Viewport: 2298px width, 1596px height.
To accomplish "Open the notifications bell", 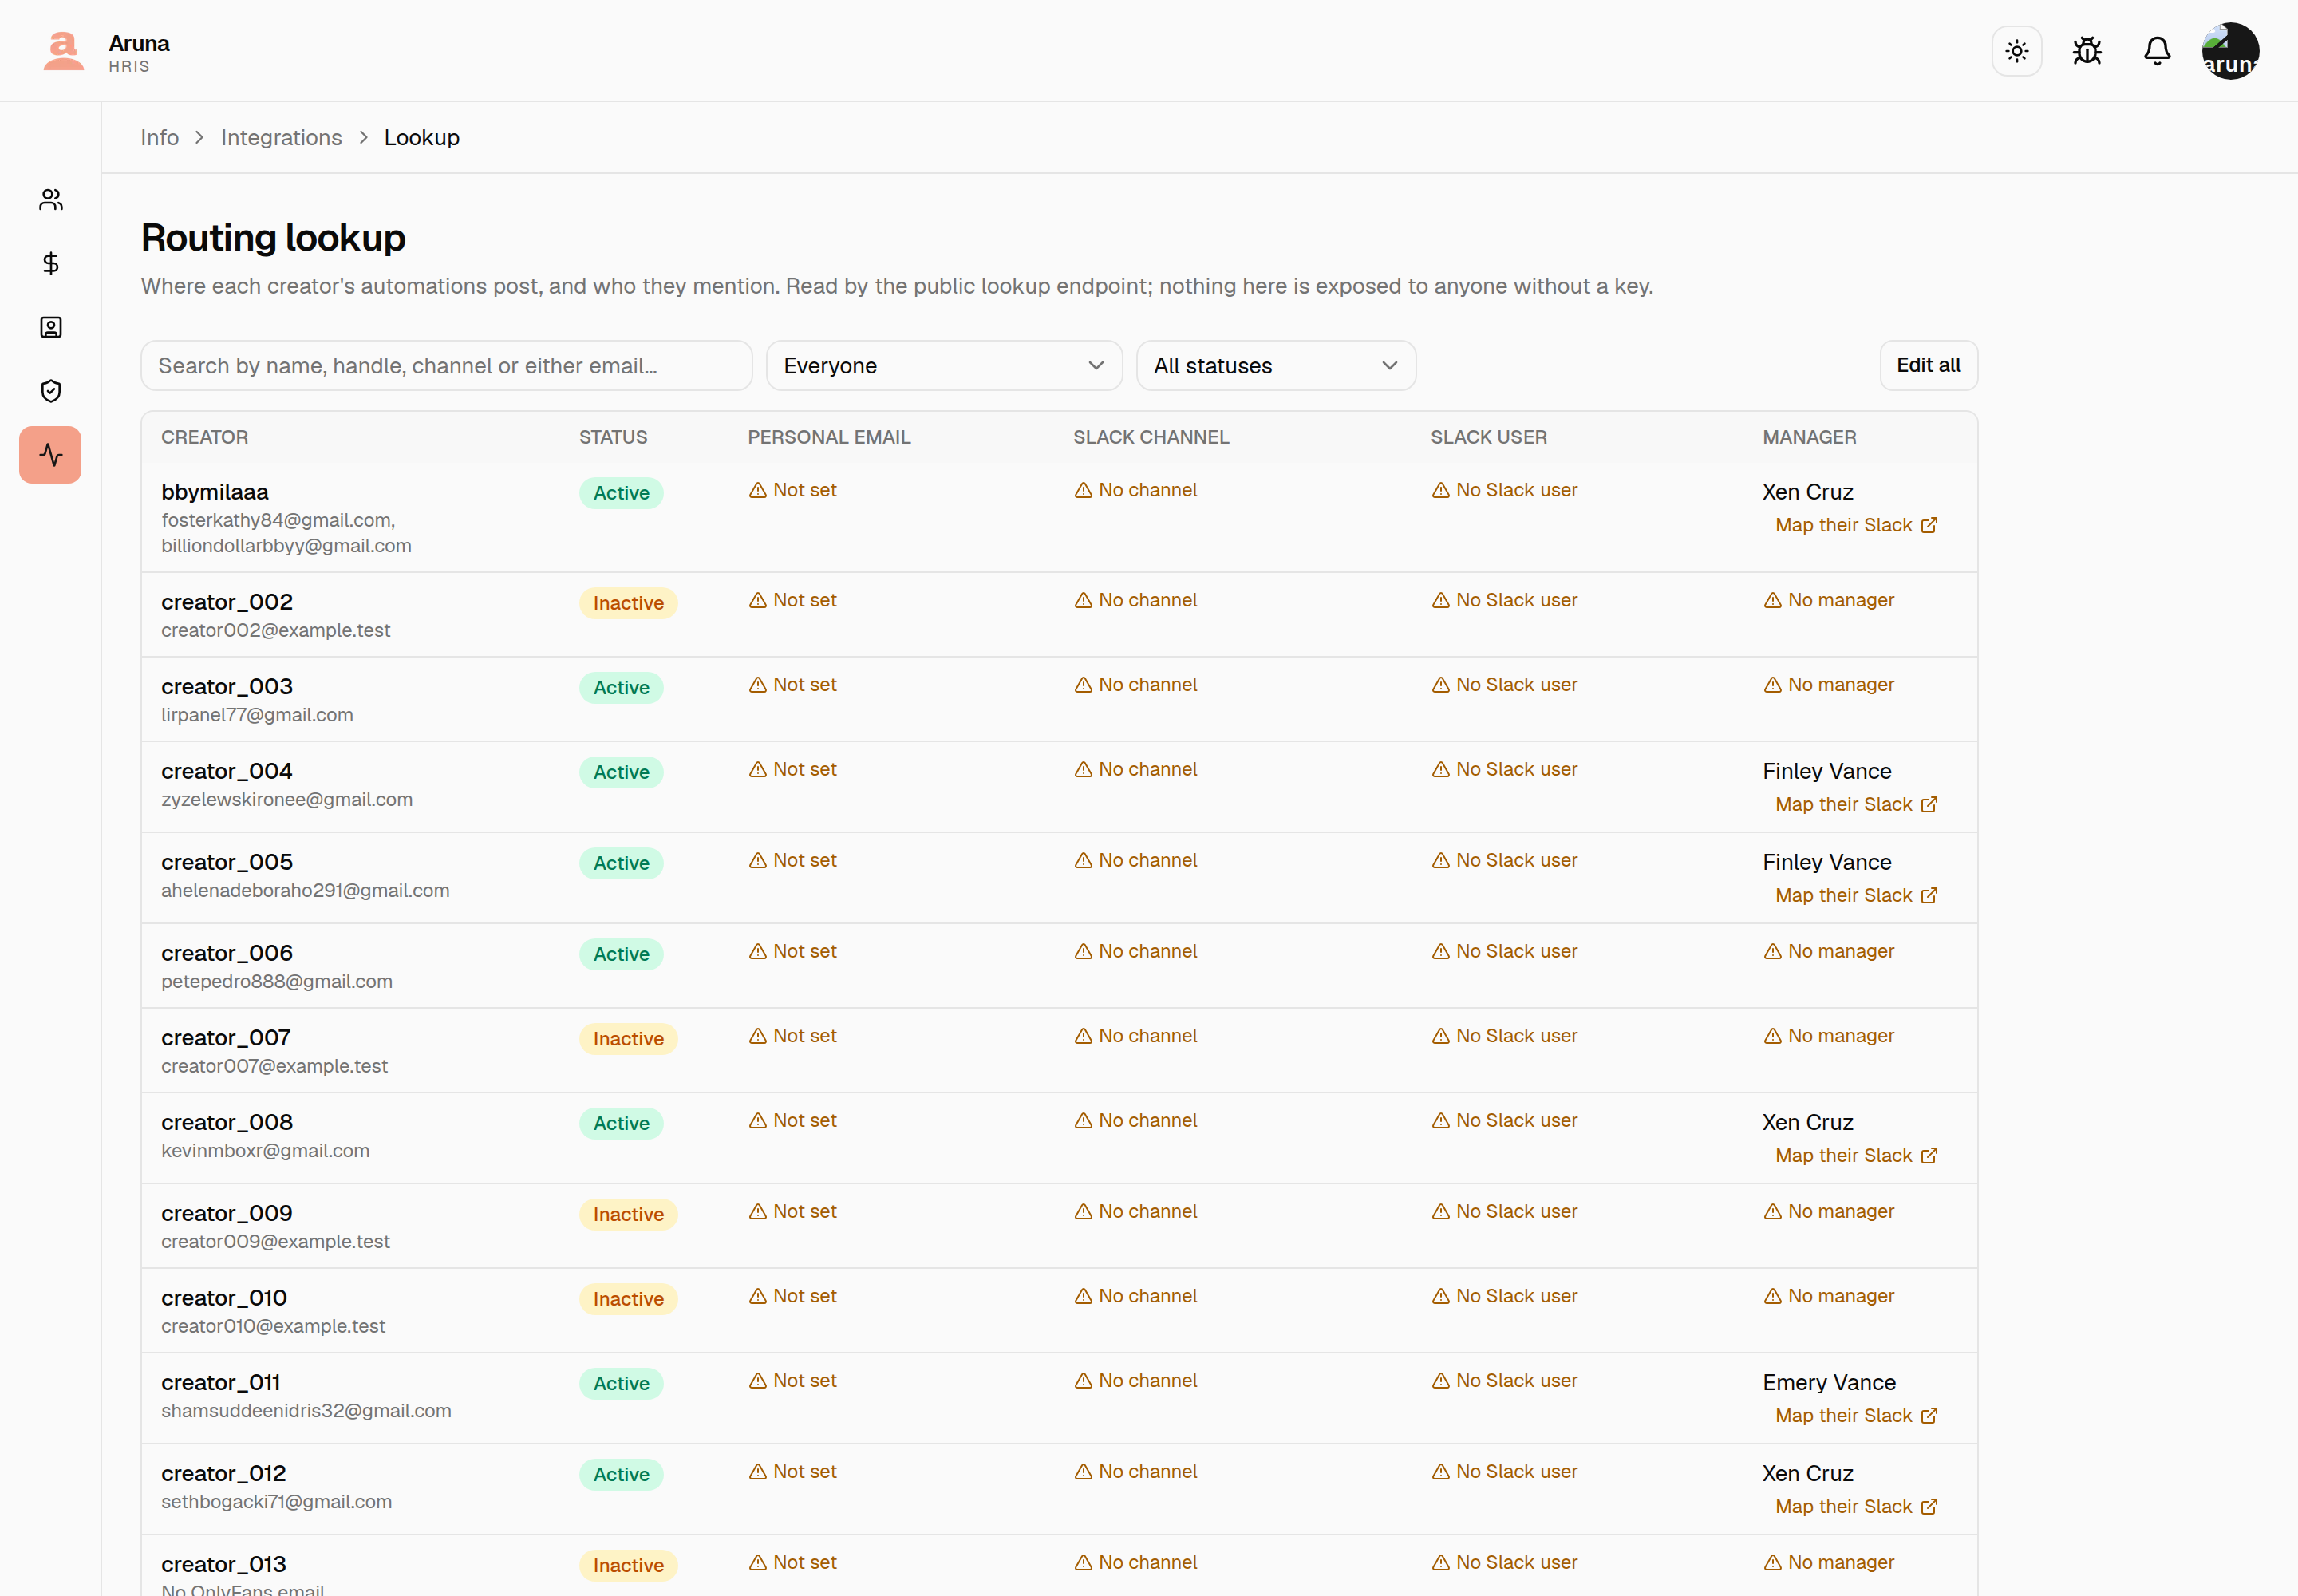I will coord(2156,51).
